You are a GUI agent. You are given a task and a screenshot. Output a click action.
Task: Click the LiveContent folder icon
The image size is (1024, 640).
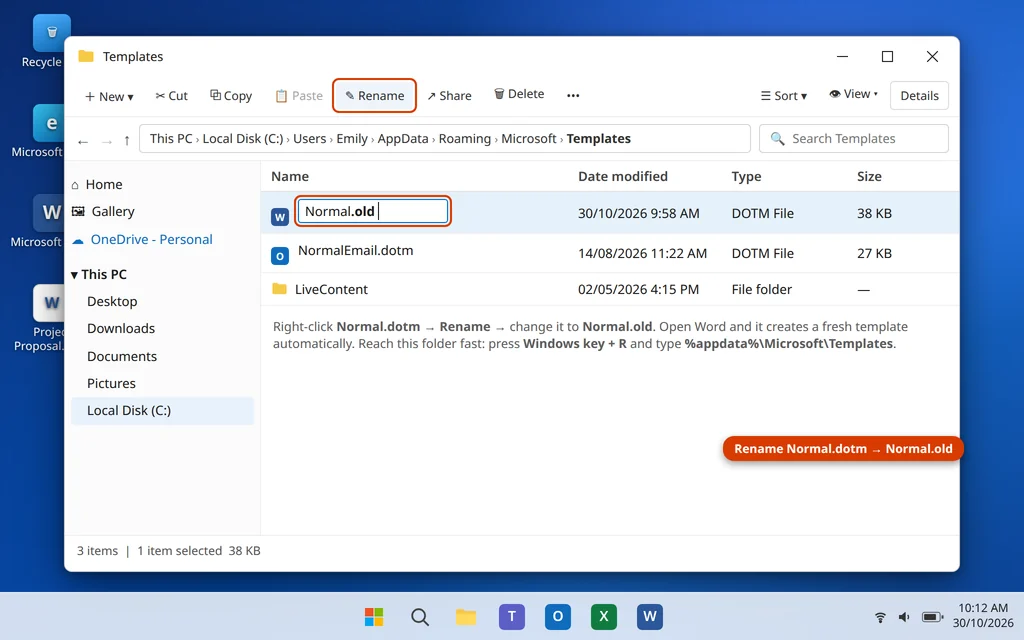click(280, 289)
